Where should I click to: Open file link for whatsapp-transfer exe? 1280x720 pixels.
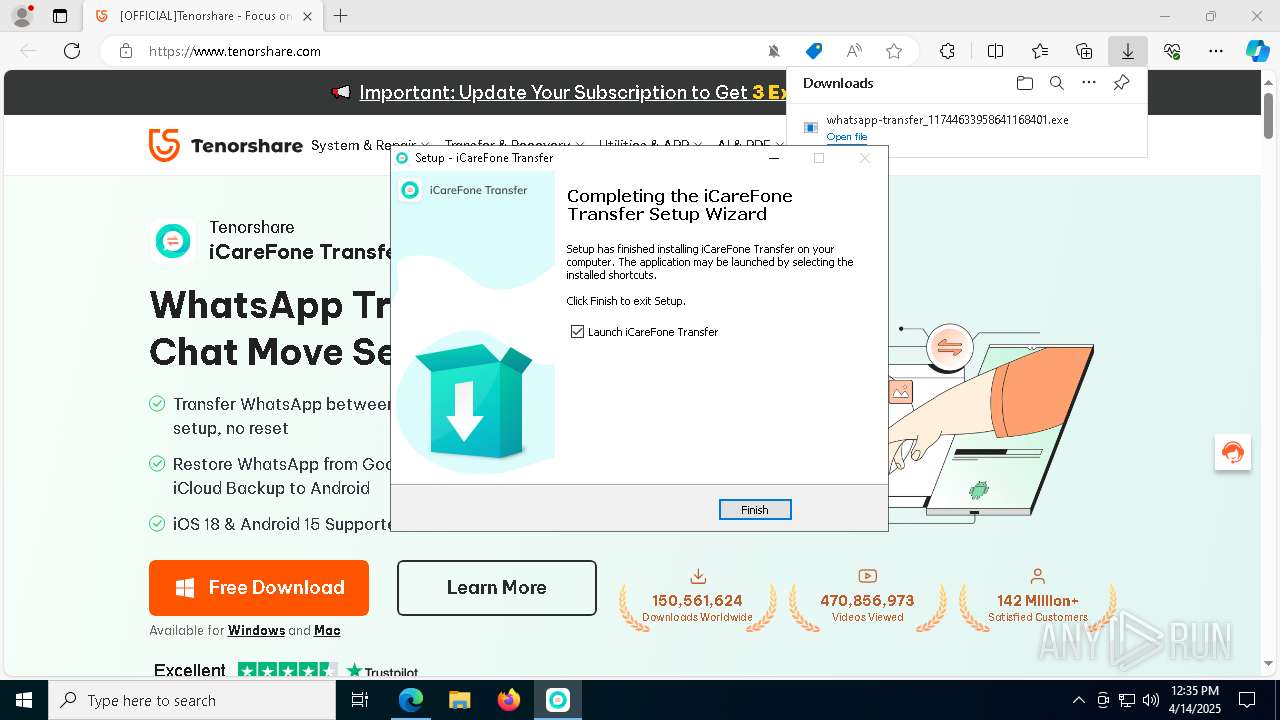[x=847, y=137]
